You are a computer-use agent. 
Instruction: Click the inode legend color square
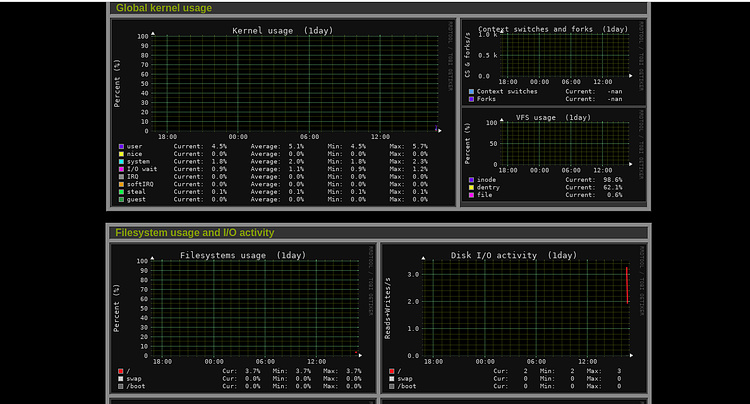click(471, 180)
